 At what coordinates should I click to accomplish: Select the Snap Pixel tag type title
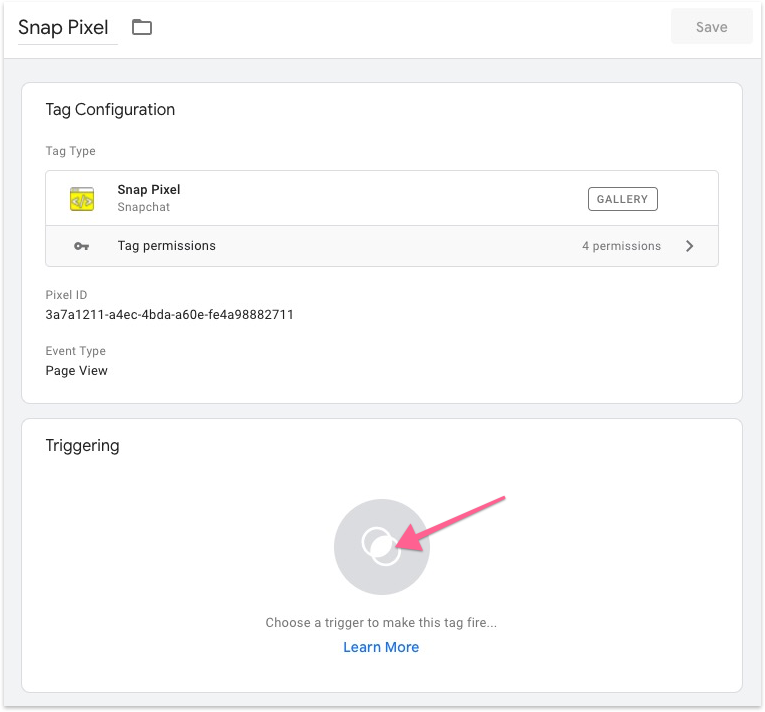click(149, 190)
